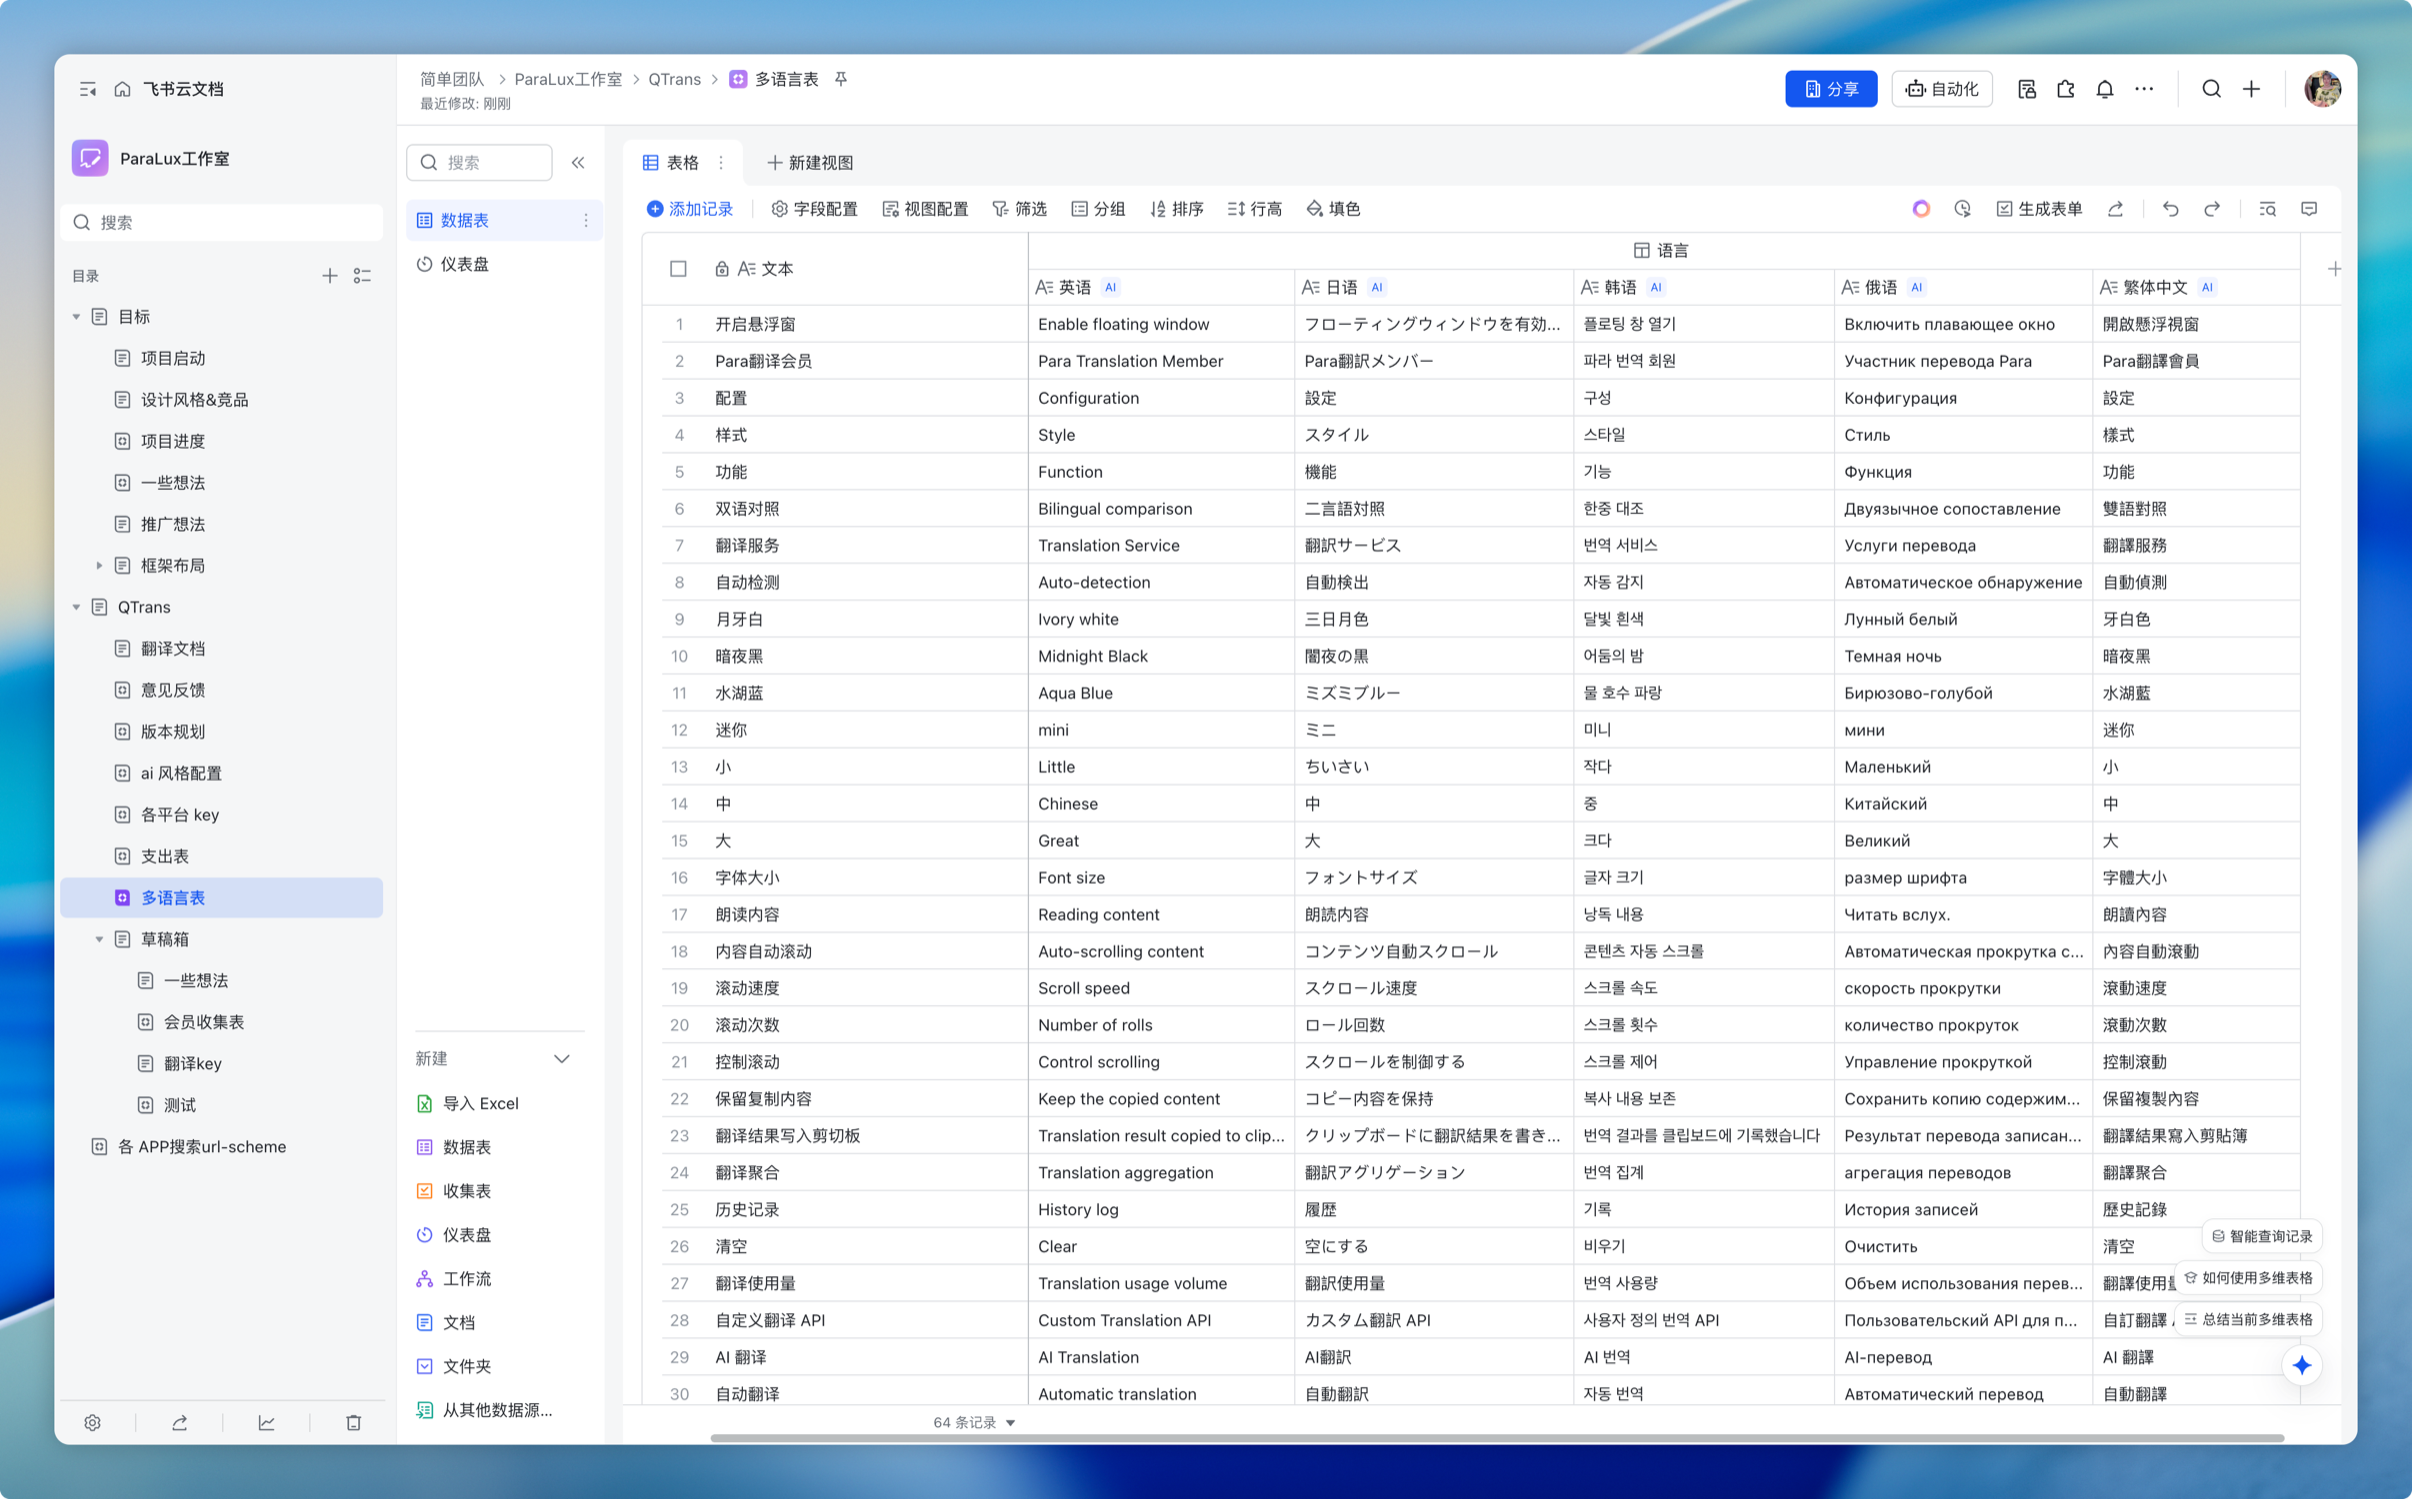Image resolution: width=2412 pixels, height=1499 pixels.
Task: Open the trash bin in sidebar footer
Action: (x=353, y=1422)
